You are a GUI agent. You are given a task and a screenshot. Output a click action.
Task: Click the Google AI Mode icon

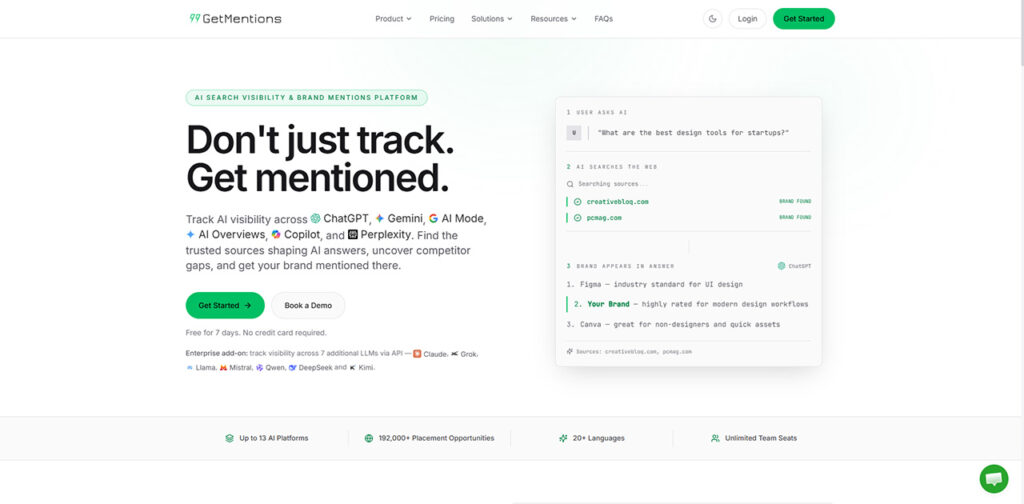point(434,219)
